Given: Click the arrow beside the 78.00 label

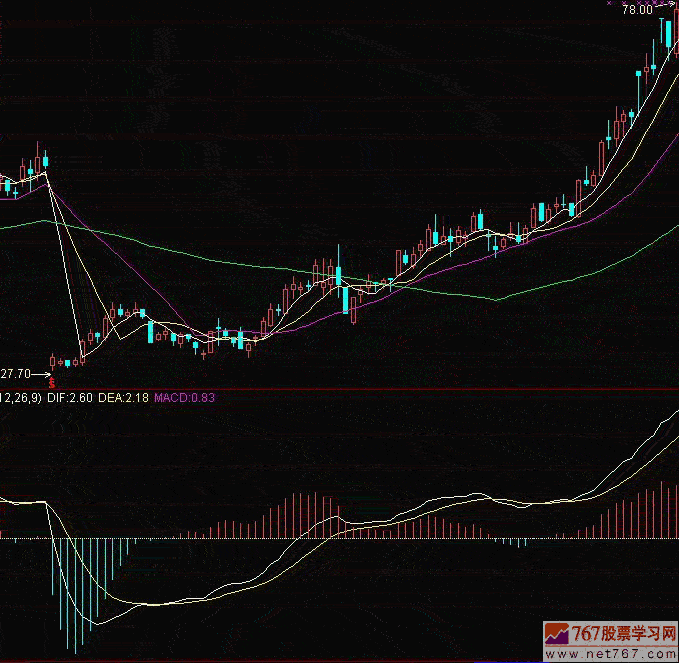Looking at the screenshot, I should [x=663, y=10].
